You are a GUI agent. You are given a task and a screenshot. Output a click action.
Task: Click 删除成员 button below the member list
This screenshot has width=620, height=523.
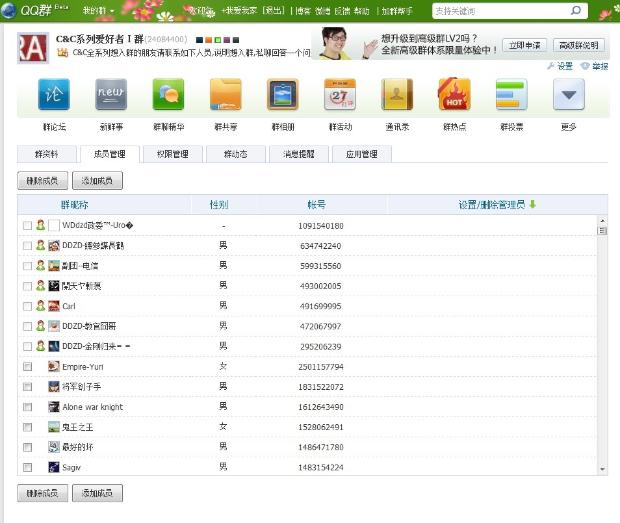(x=42, y=493)
